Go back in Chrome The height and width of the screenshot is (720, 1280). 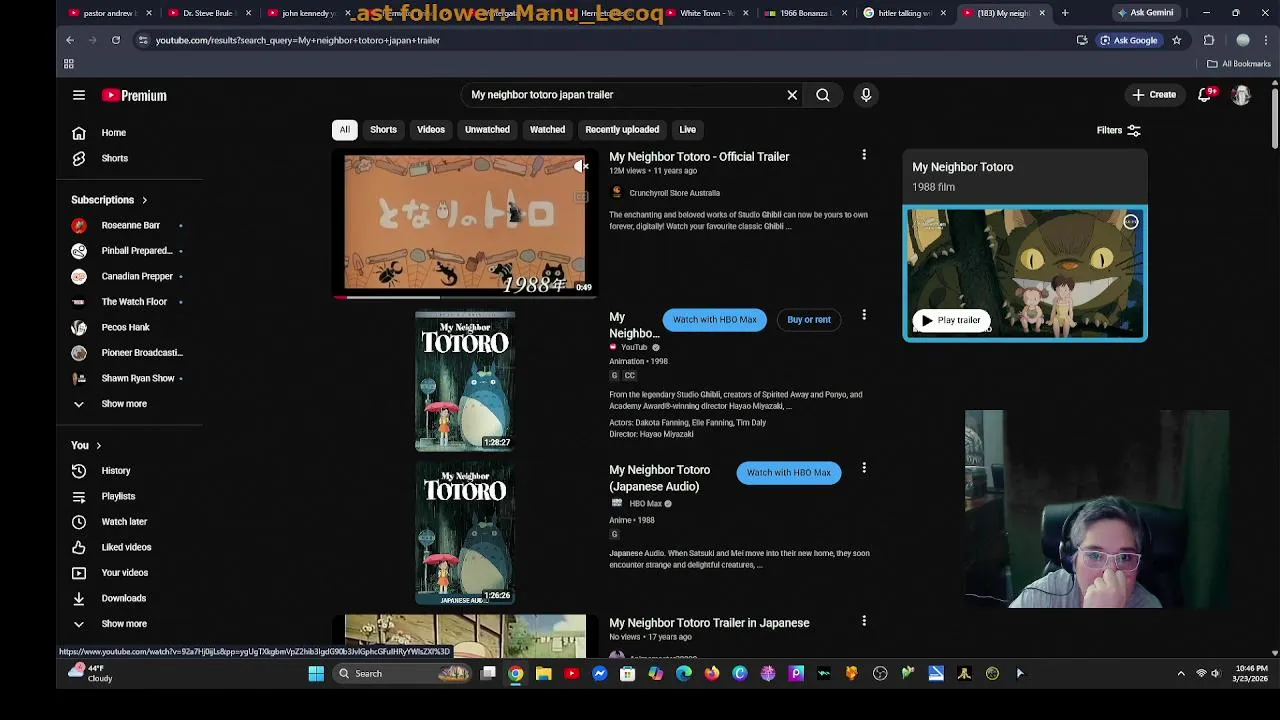point(70,40)
